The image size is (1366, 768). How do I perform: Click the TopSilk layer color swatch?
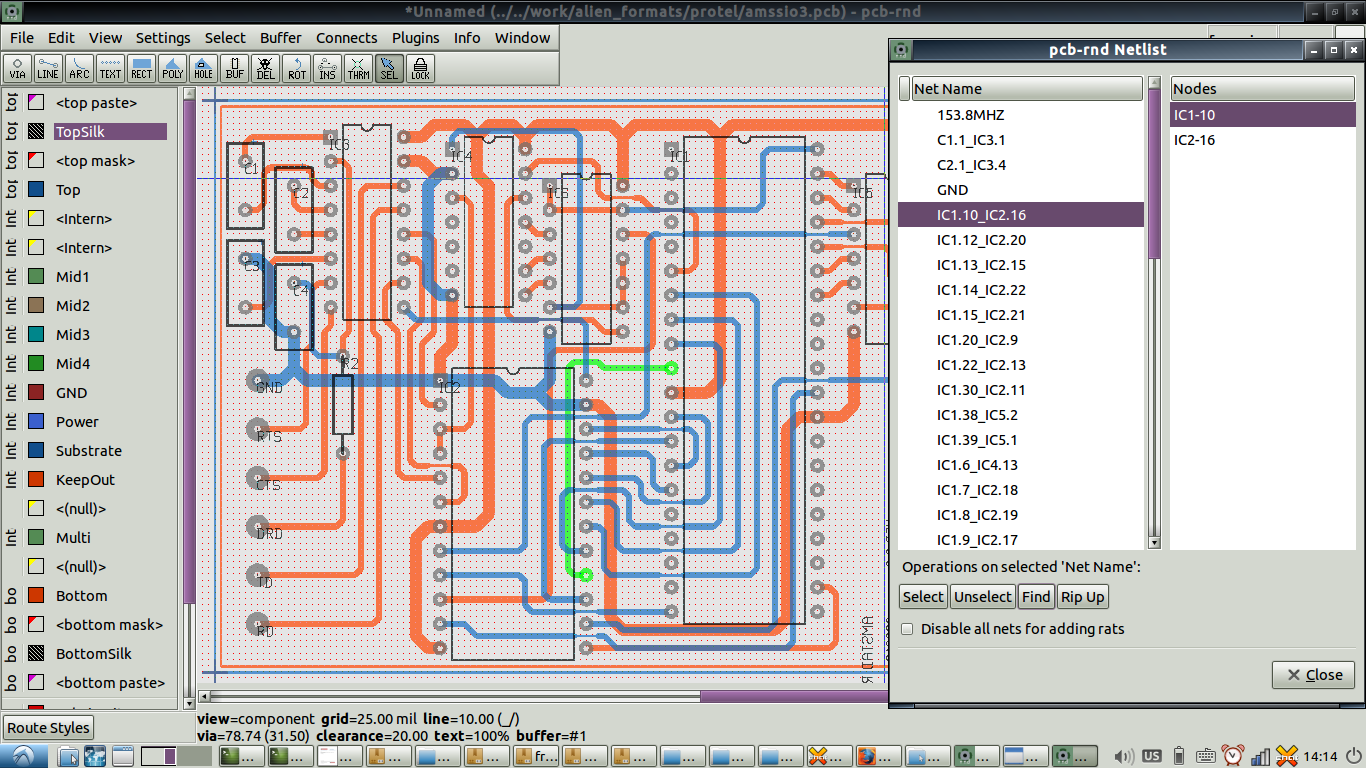point(35,131)
